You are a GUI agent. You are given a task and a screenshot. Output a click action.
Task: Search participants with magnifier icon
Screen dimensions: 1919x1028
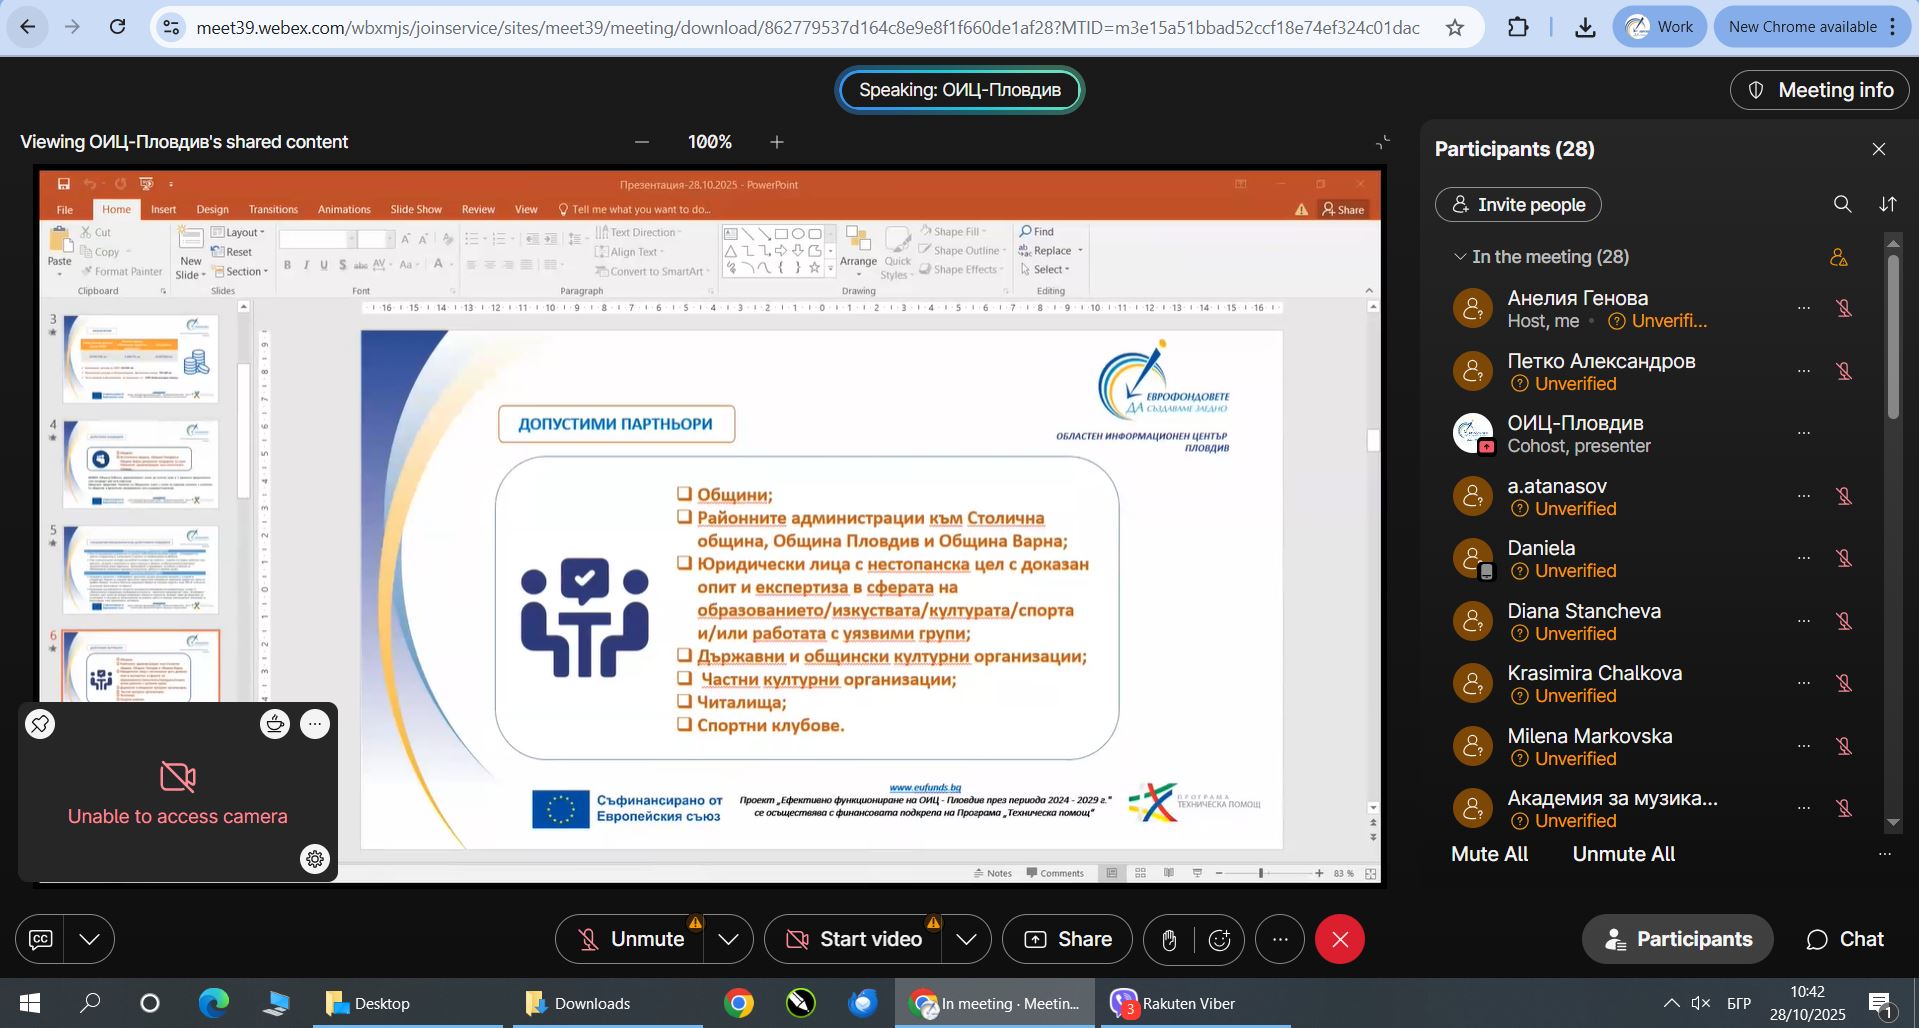coord(1842,204)
